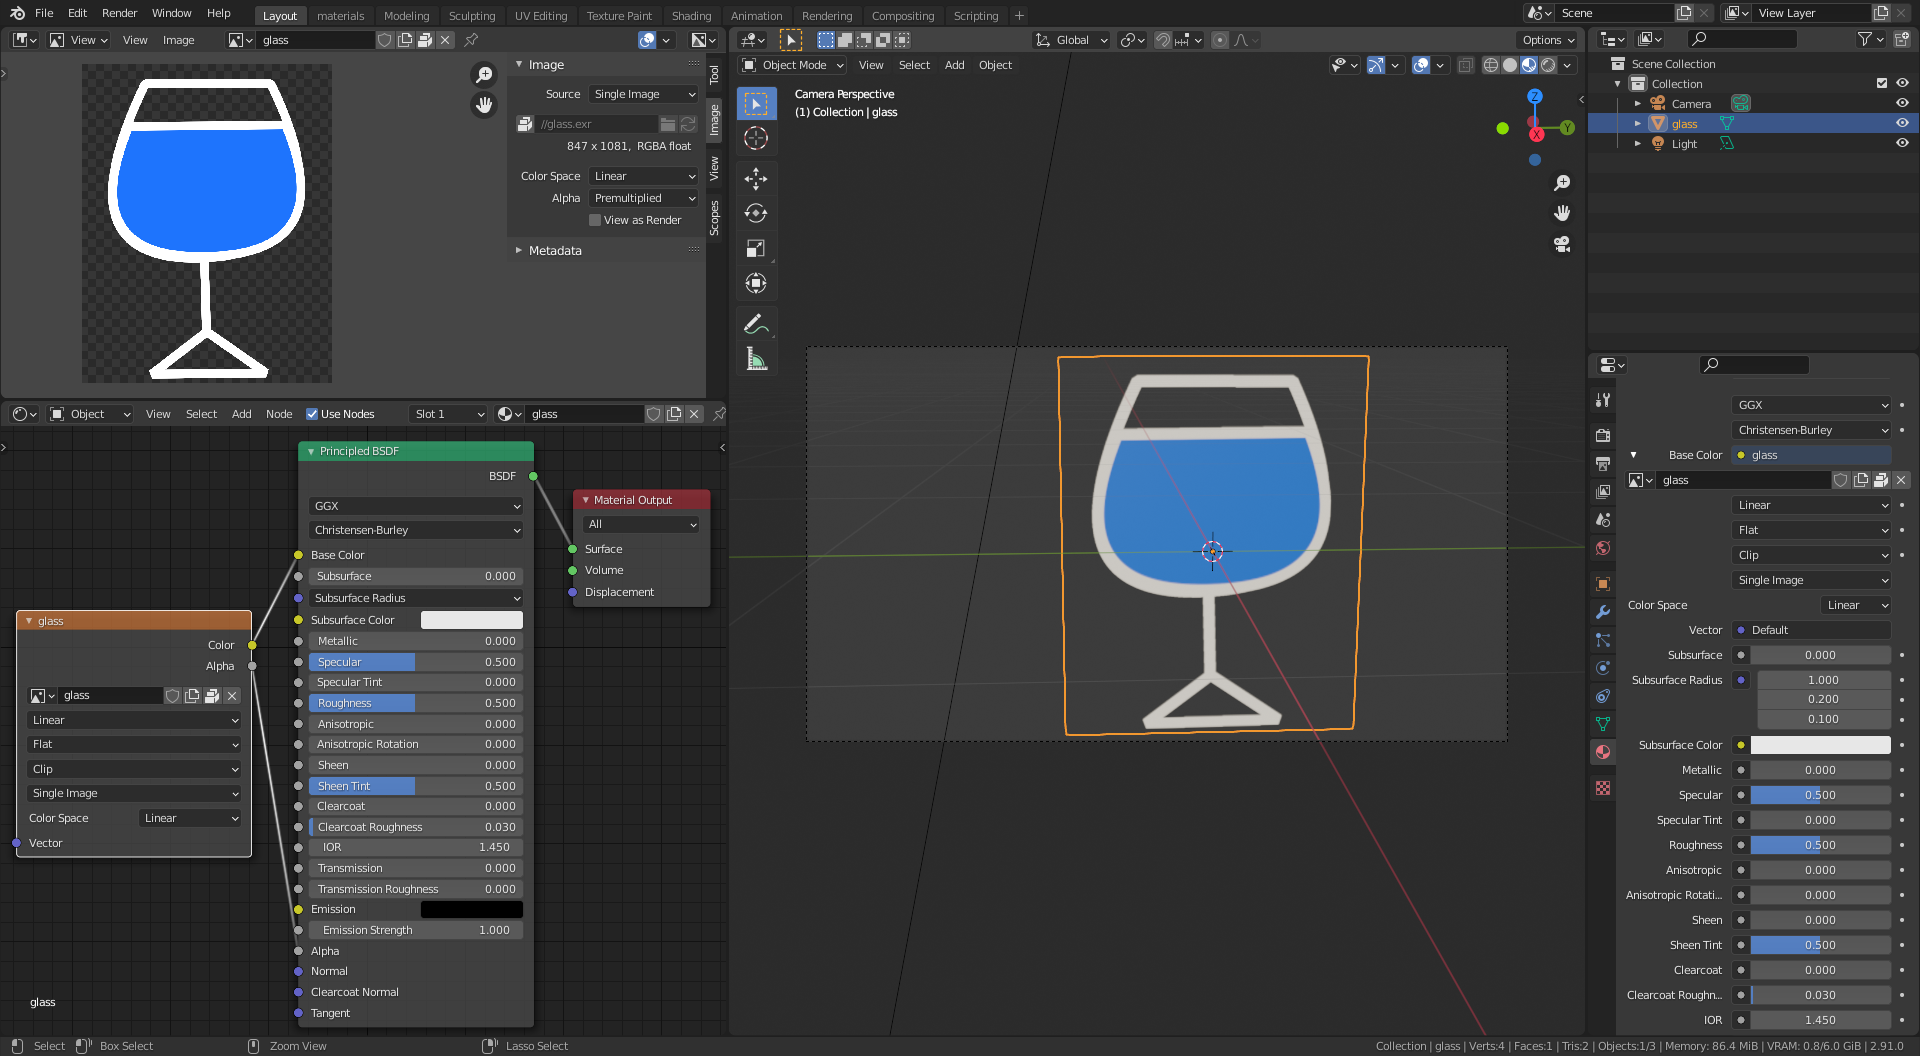Click Emission black color swatch
Viewport: 1920px width, 1056px height.
(x=472, y=909)
